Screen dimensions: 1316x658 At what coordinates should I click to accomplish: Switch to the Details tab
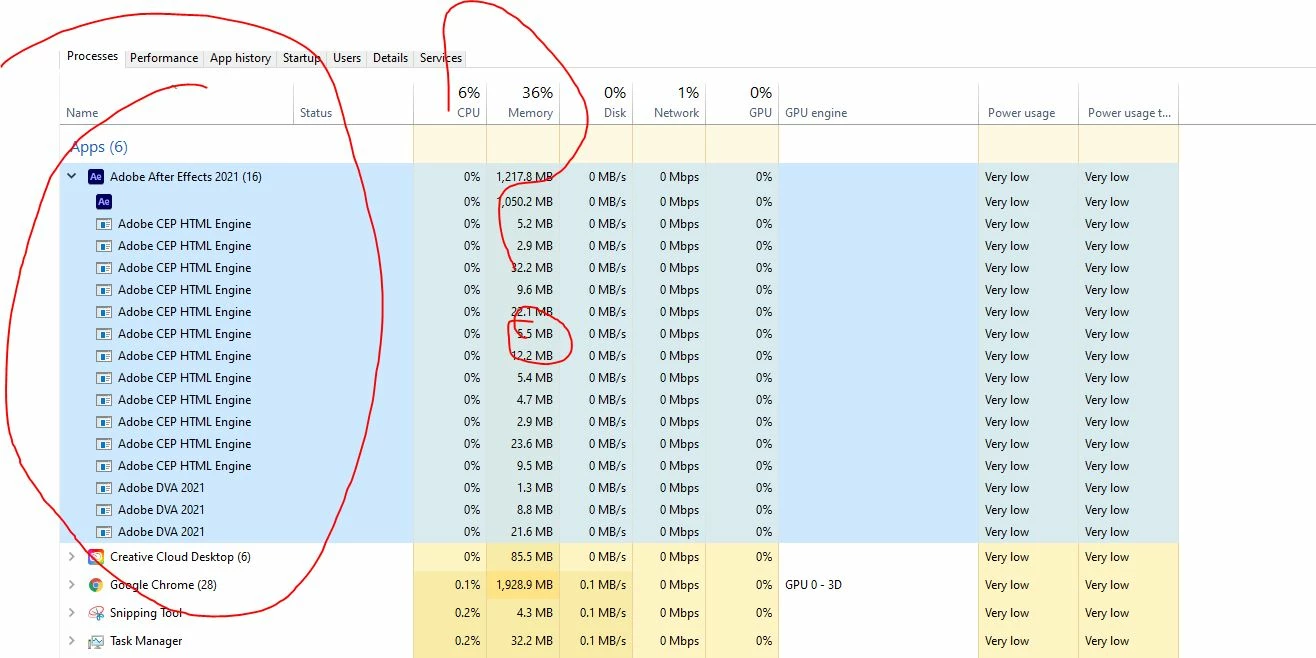click(390, 58)
